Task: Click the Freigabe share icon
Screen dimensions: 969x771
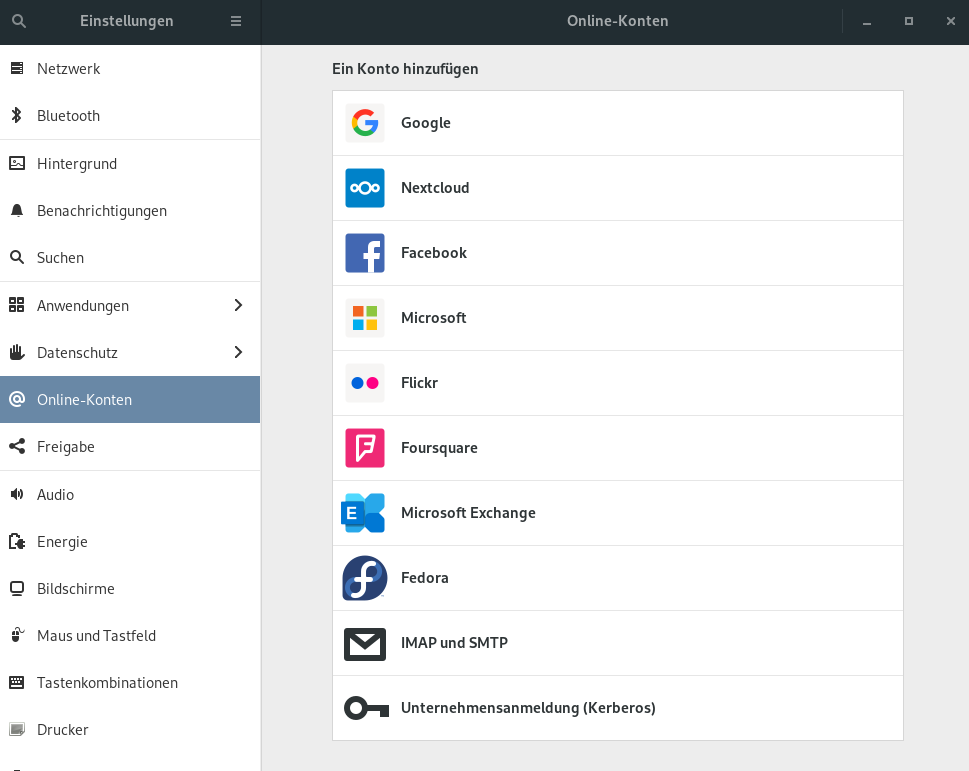Action: [17, 446]
